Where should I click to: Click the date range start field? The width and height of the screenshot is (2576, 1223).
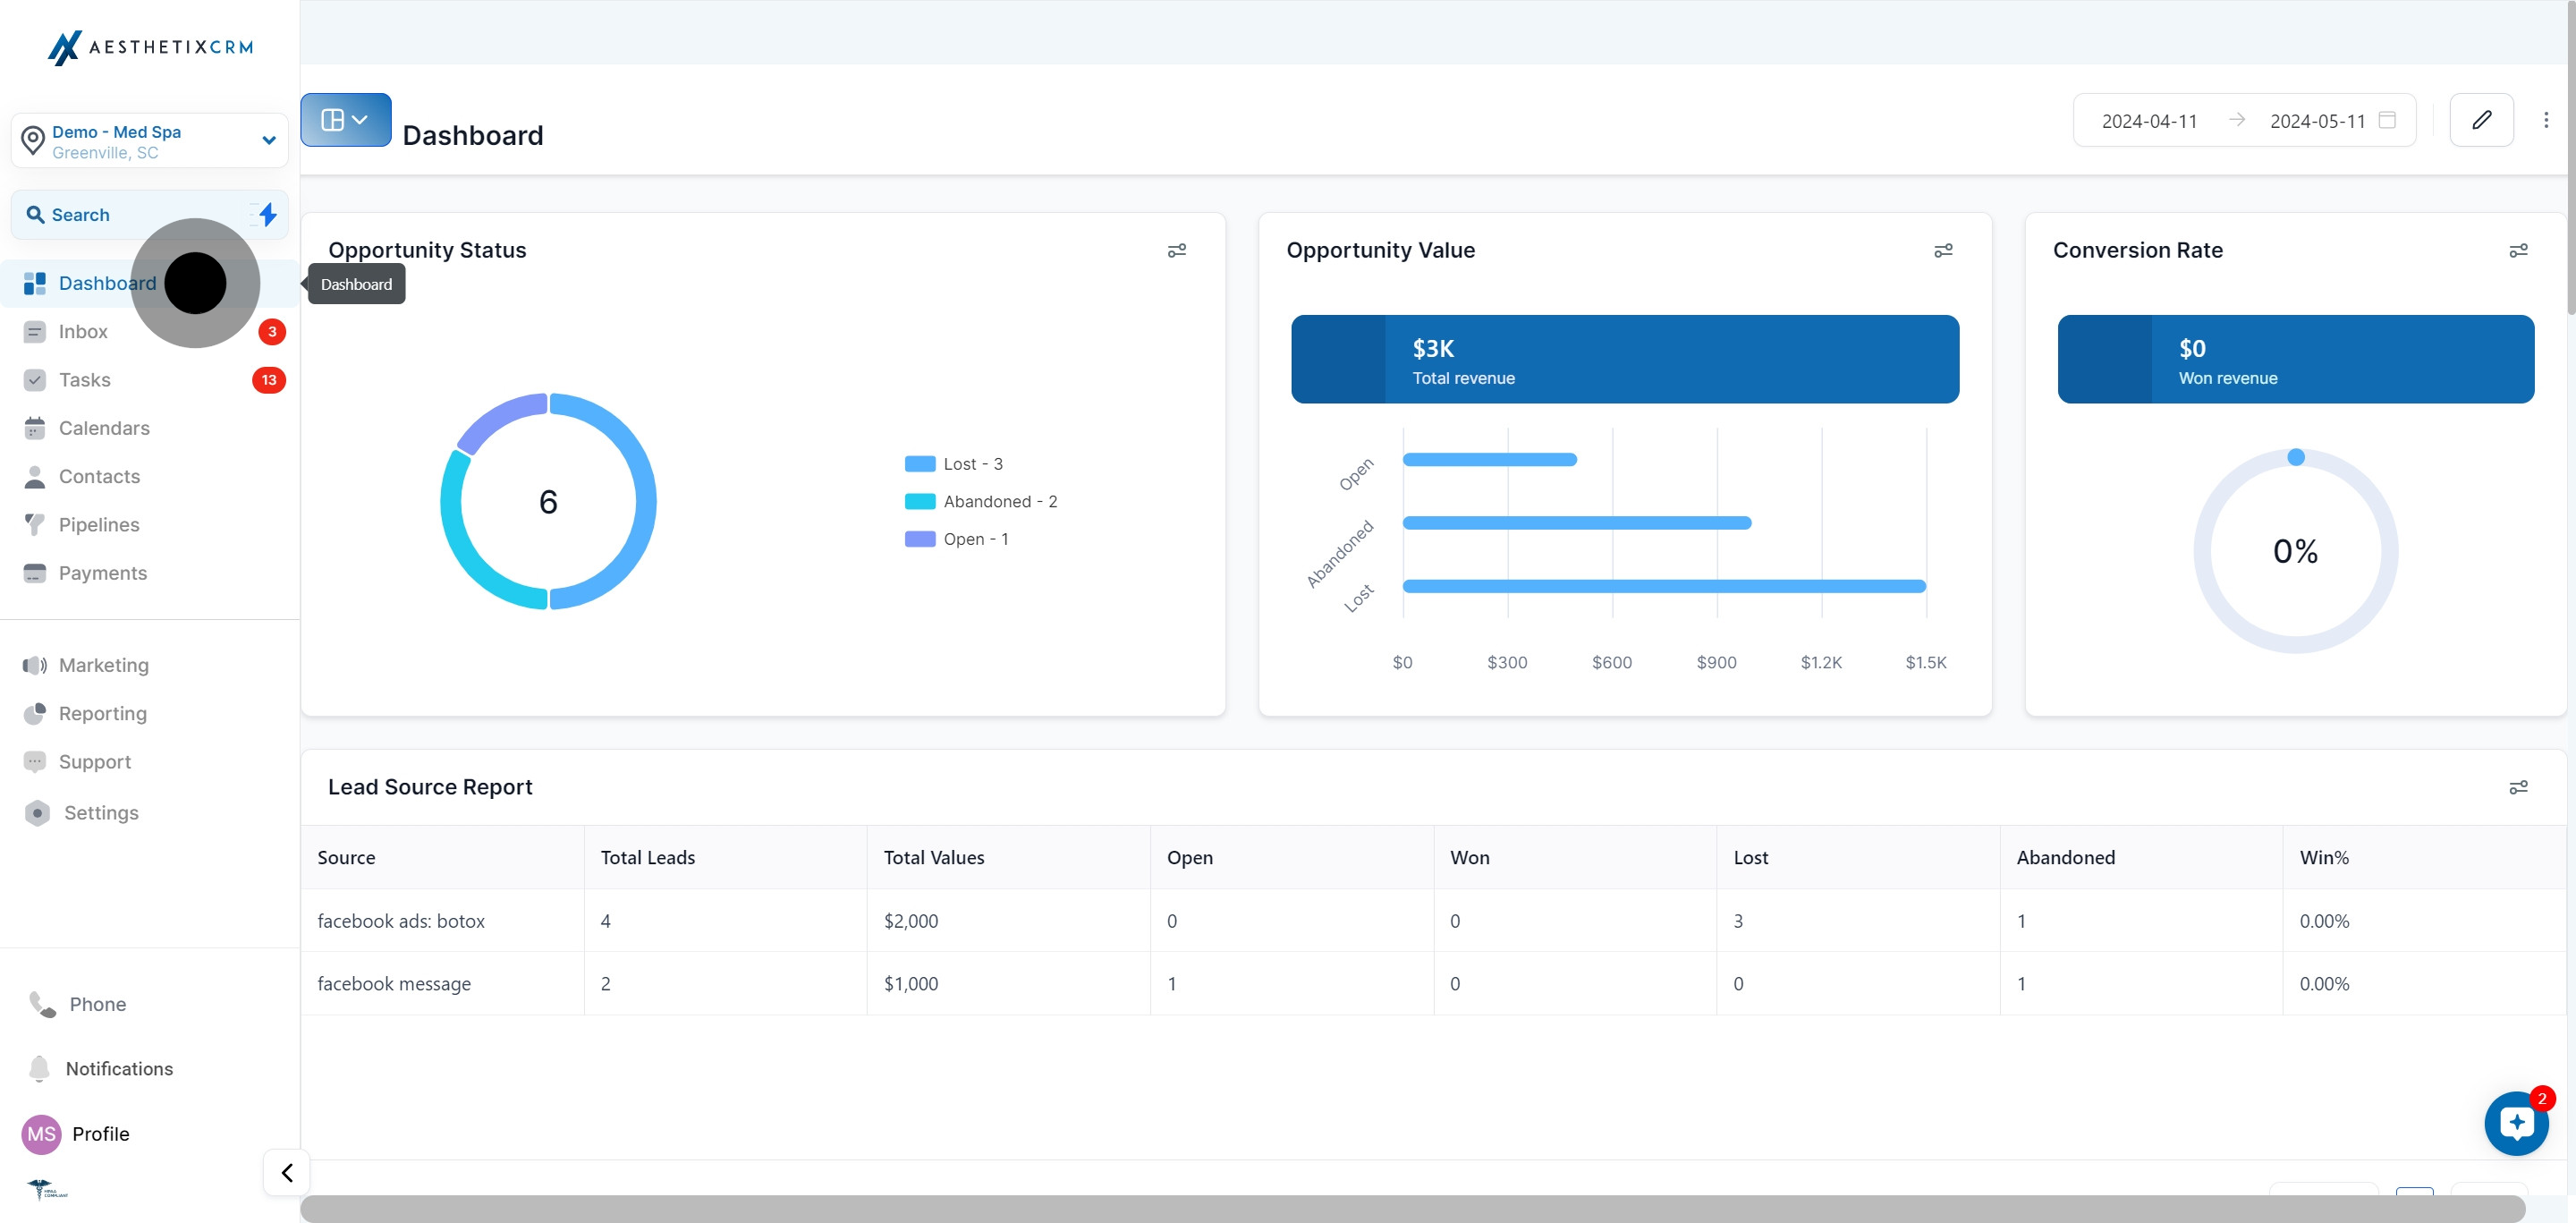tap(2149, 121)
